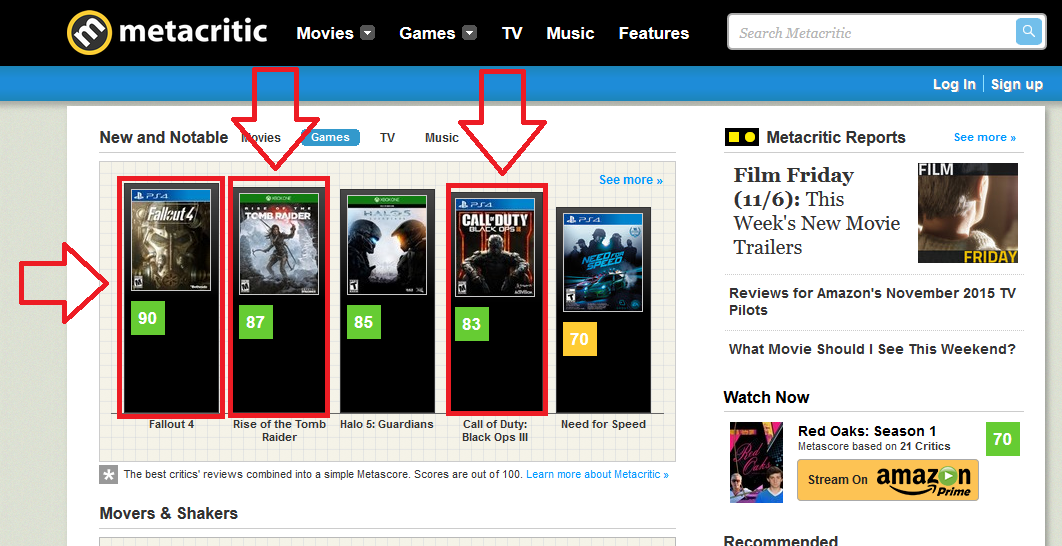
Task: Click the green 87 Metascore badge
Action: pyautogui.click(x=255, y=322)
